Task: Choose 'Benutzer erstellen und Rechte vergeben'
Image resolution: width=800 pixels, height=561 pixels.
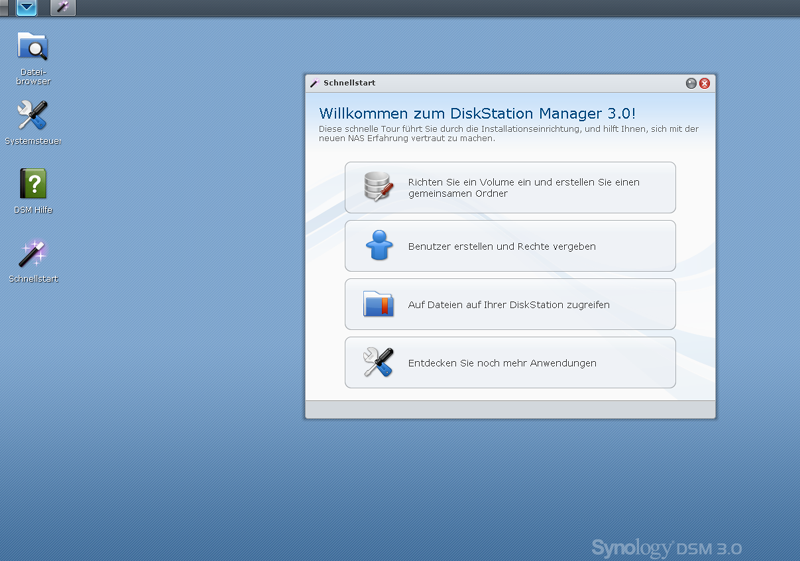Action: click(510, 246)
